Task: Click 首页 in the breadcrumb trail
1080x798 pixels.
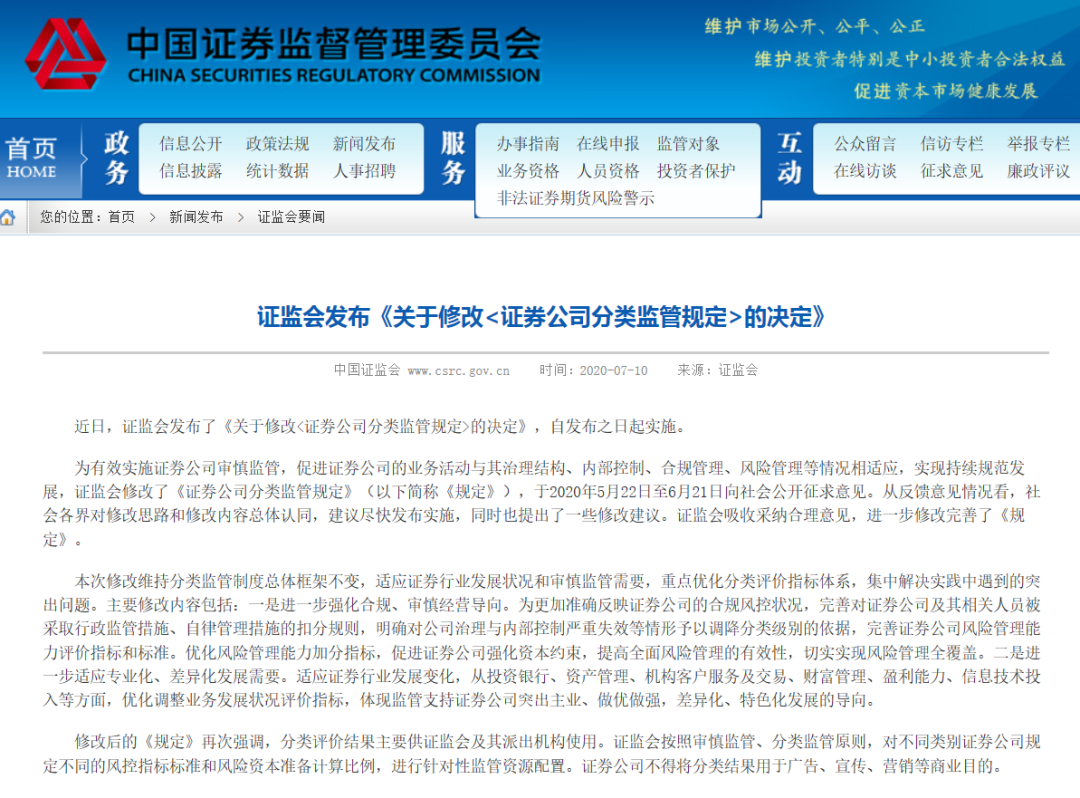Action: click(121, 218)
